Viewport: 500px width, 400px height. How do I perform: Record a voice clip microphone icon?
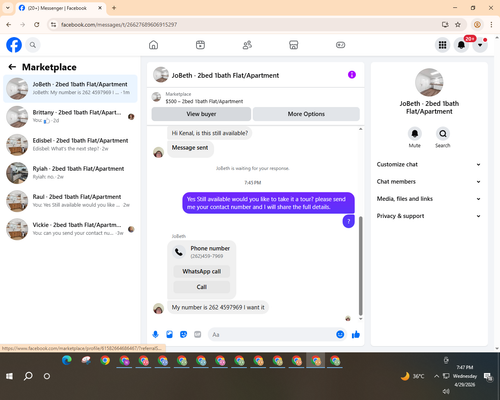point(155,334)
